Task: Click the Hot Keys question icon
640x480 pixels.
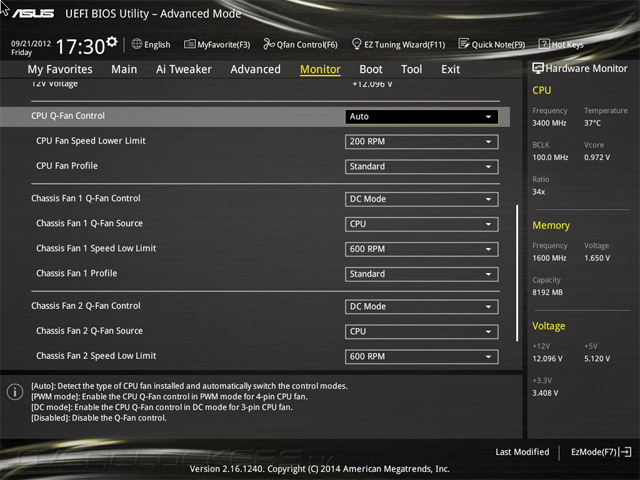Action: (x=544, y=44)
